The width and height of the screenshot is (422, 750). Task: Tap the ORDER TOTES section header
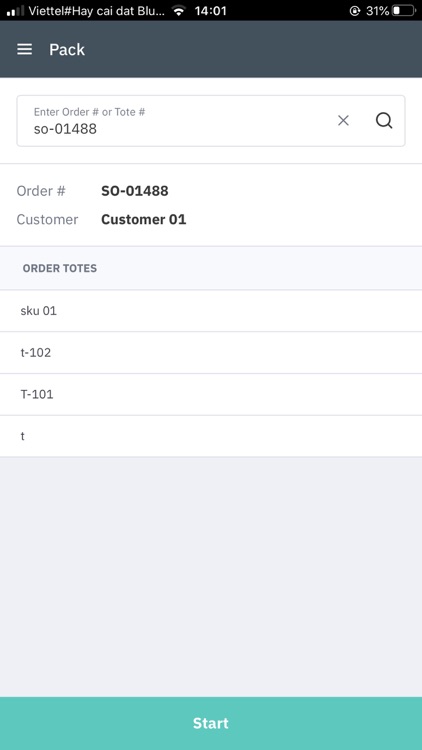pos(60,268)
